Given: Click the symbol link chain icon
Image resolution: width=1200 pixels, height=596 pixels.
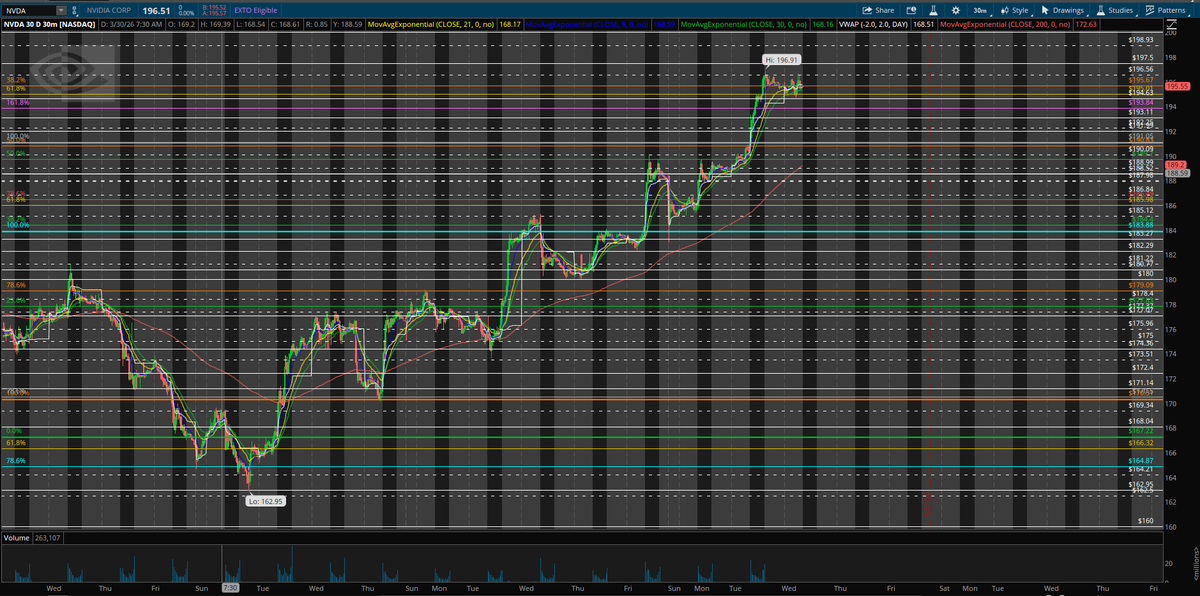Looking at the screenshot, I should tap(74, 9).
